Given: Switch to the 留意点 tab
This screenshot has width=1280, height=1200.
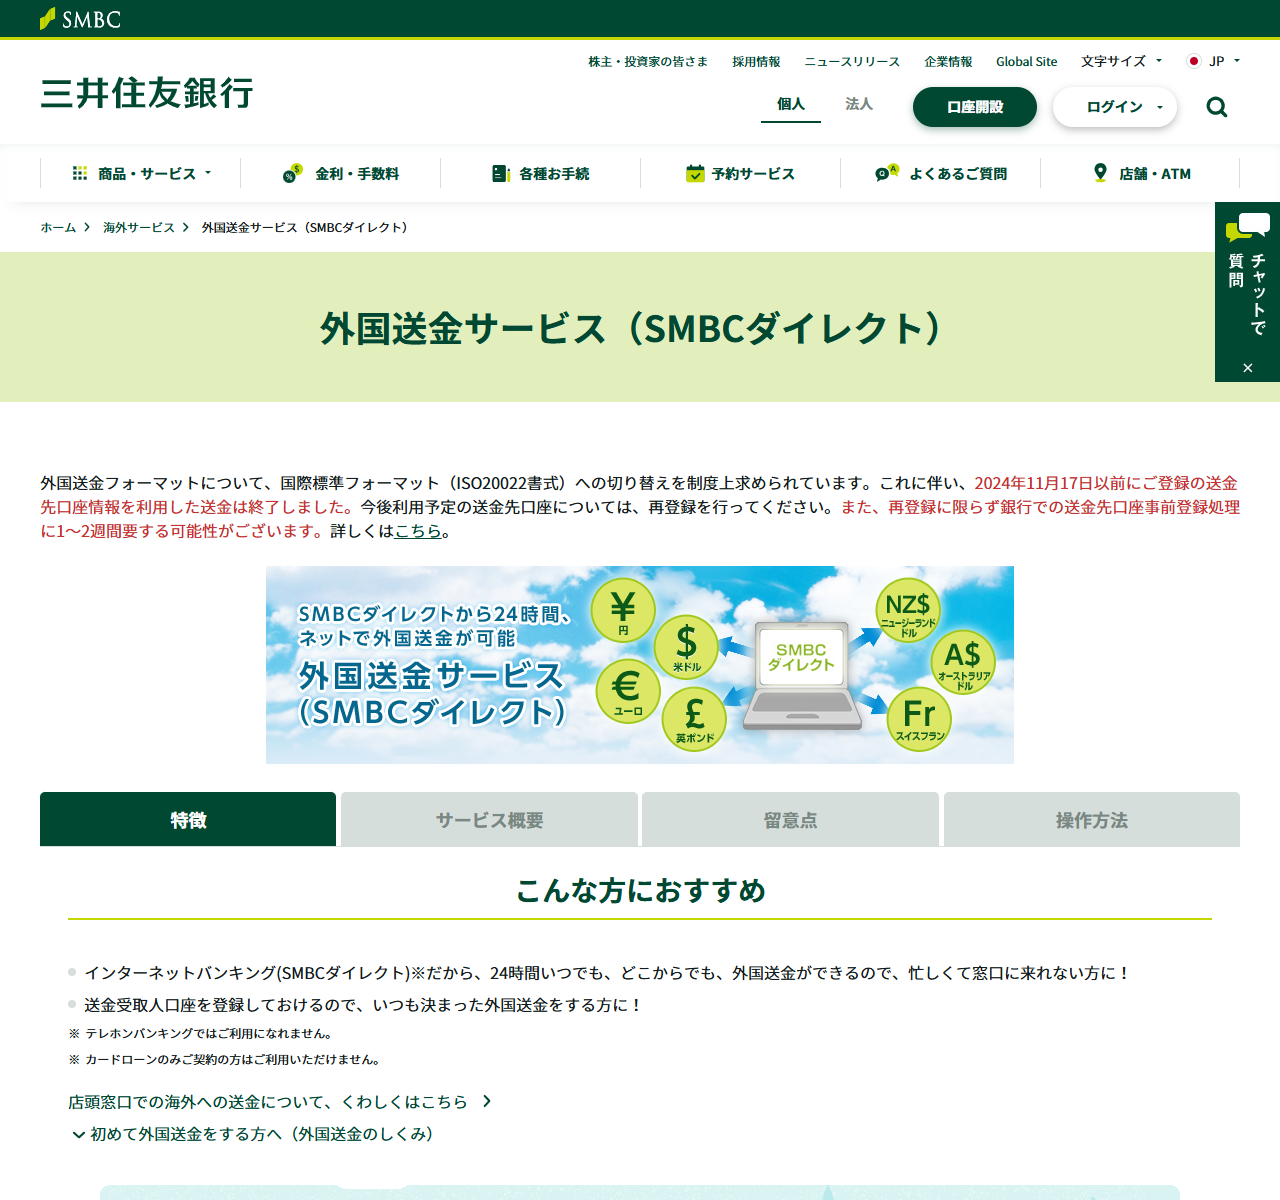Looking at the screenshot, I should point(790,820).
